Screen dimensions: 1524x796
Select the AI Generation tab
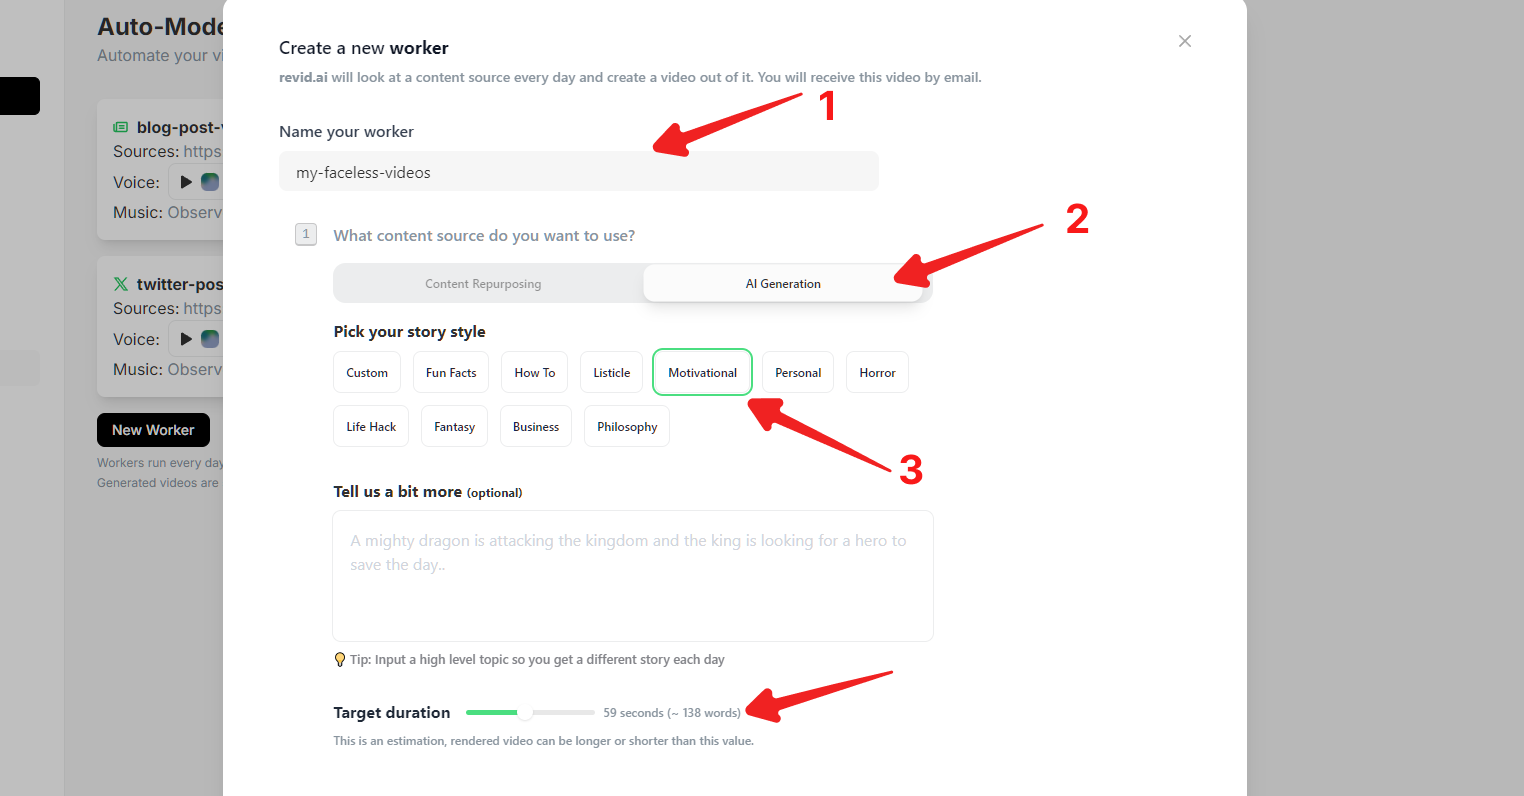click(783, 284)
